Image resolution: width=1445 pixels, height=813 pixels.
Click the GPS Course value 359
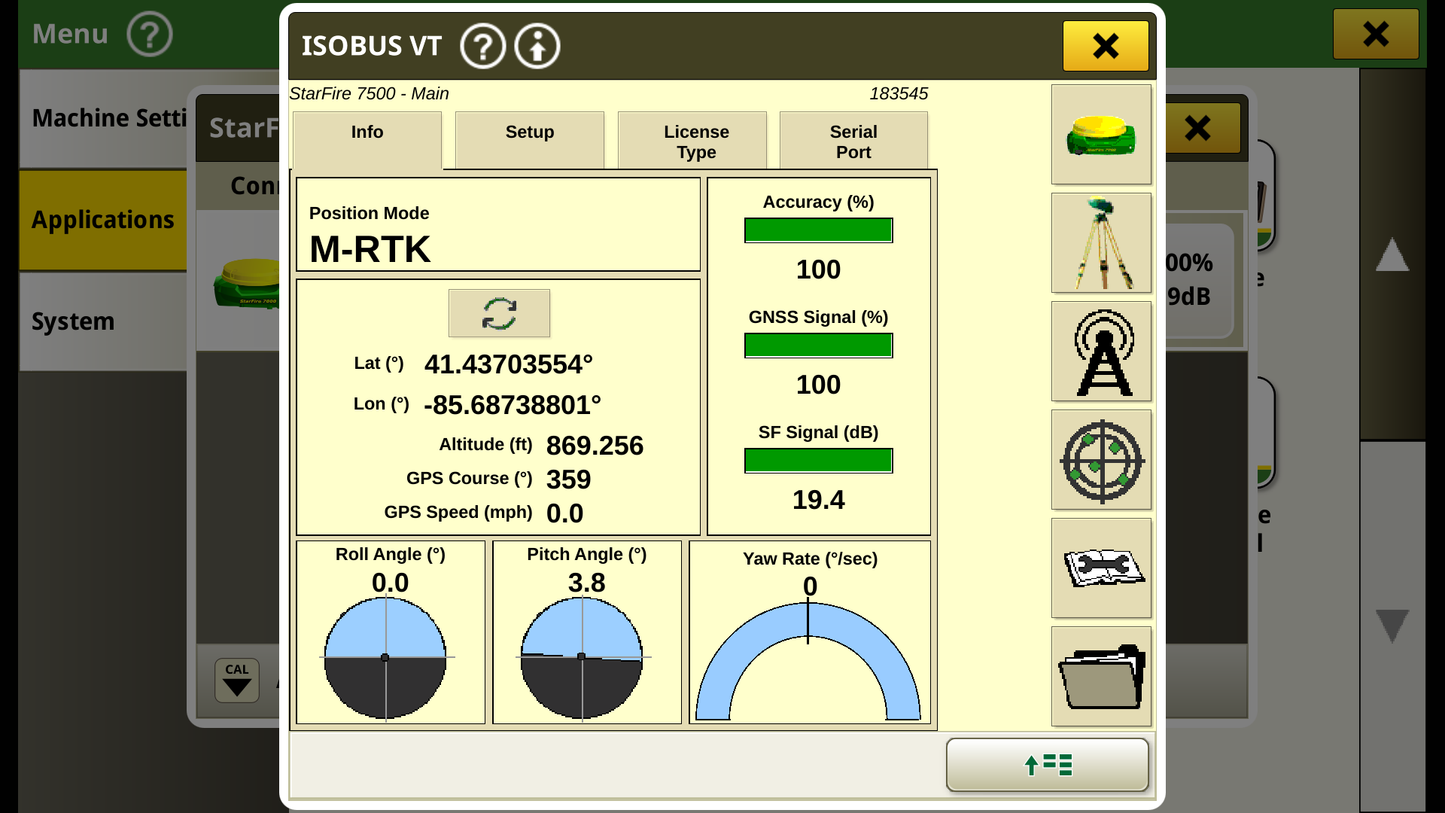[568, 480]
